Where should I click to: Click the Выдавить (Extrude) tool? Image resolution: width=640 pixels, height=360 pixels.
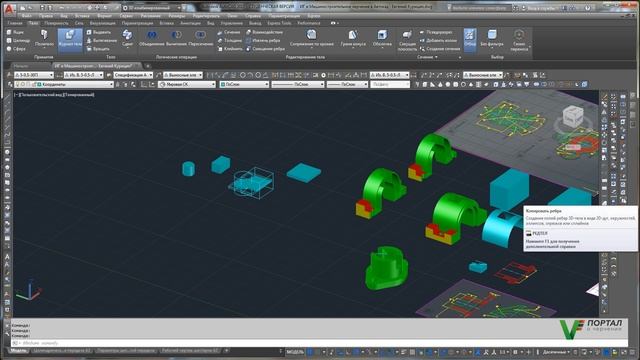[x=99, y=32]
